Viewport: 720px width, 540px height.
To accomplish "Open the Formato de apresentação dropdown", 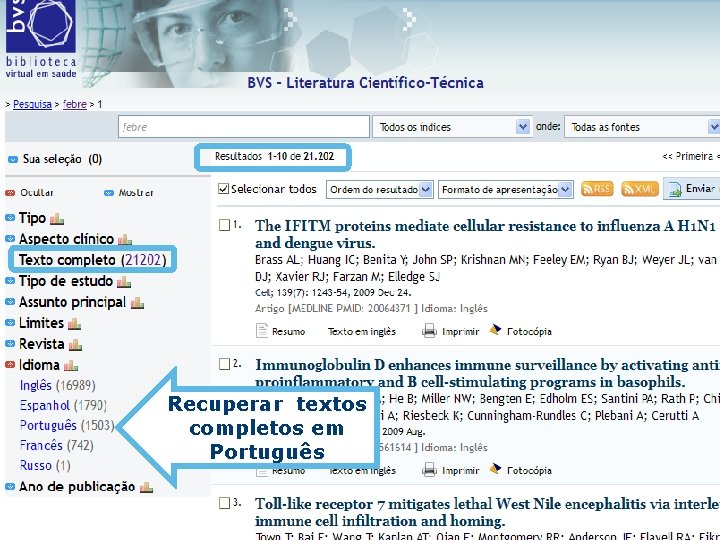I will click(506, 189).
